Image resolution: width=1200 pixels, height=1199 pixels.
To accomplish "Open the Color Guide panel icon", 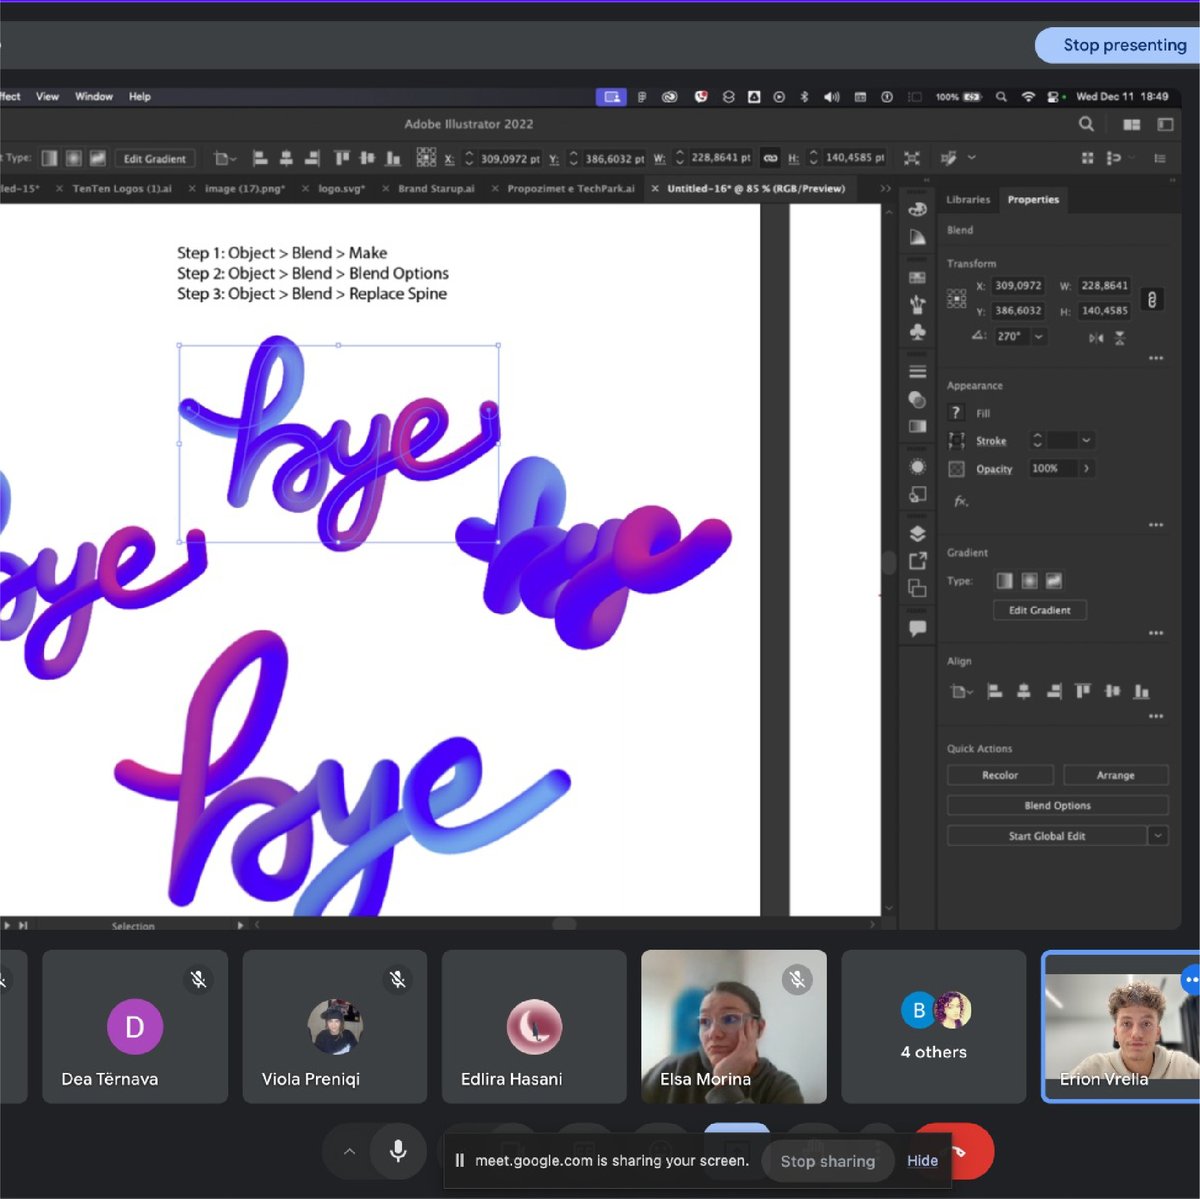I will pyautogui.click(x=917, y=238).
